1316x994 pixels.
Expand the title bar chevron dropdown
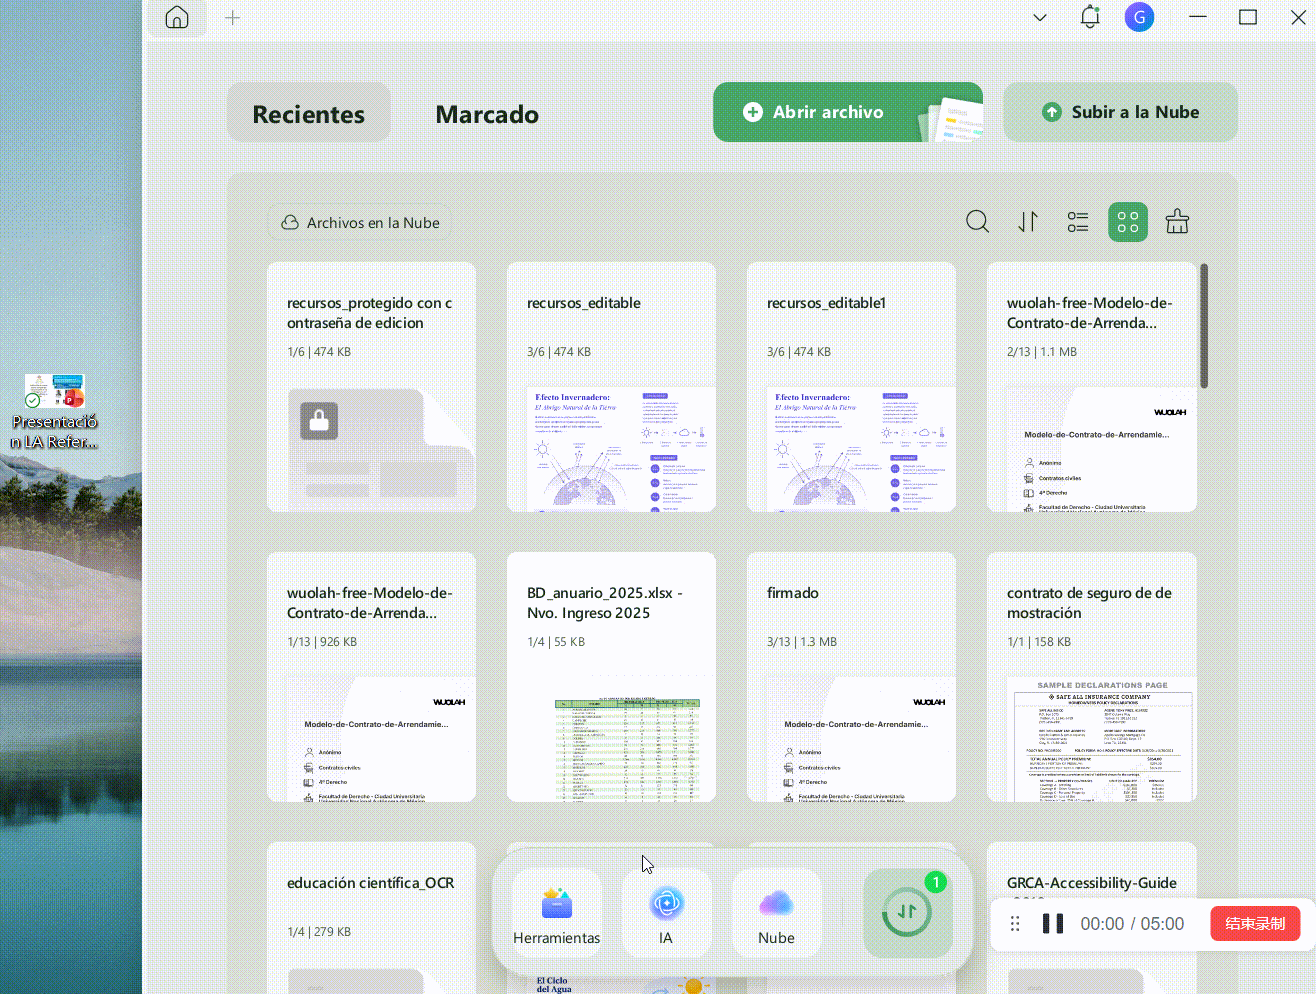(1040, 18)
